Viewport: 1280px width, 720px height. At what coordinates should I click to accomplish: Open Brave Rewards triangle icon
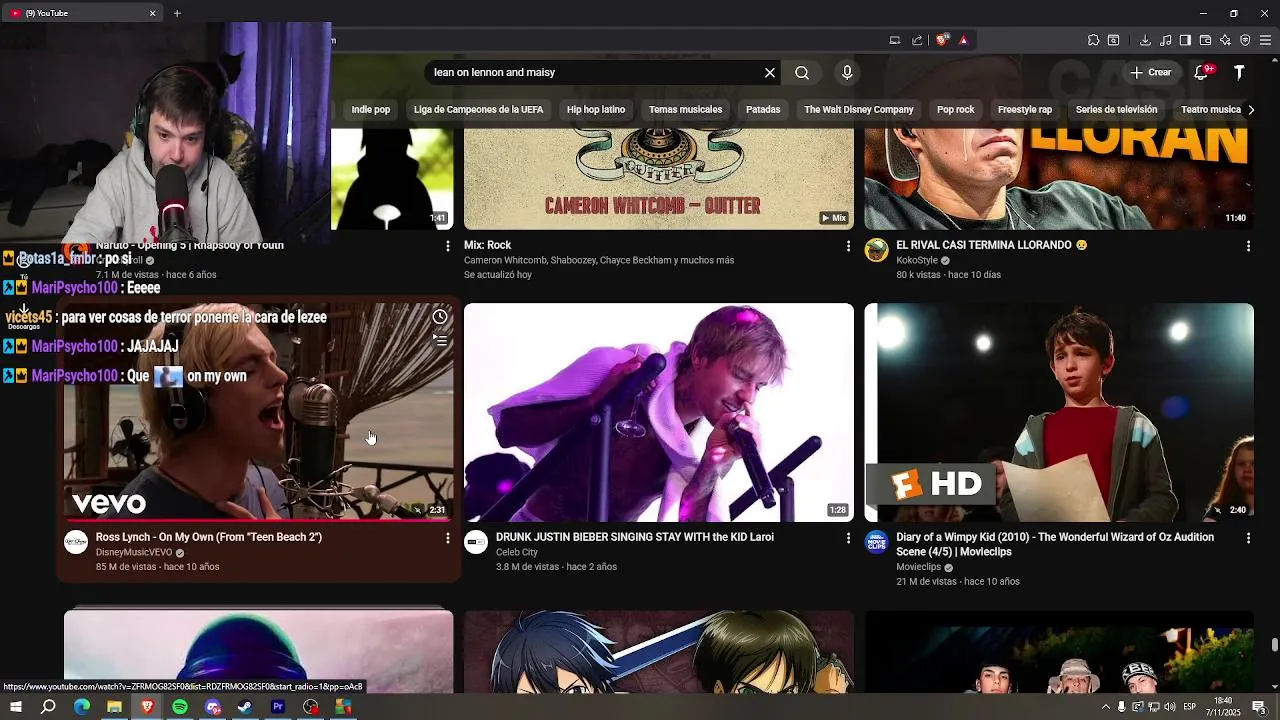click(x=963, y=40)
